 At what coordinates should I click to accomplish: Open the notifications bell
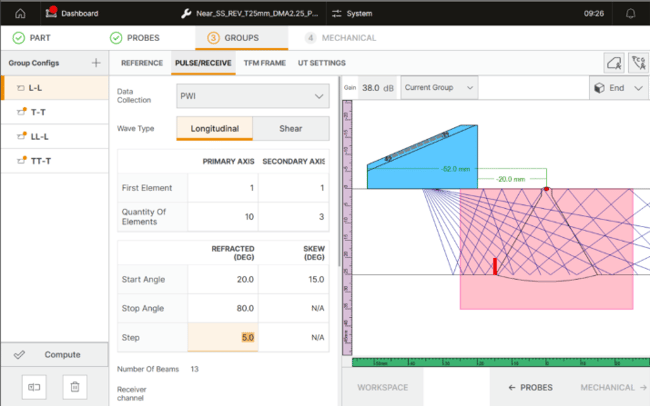tap(630, 14)
